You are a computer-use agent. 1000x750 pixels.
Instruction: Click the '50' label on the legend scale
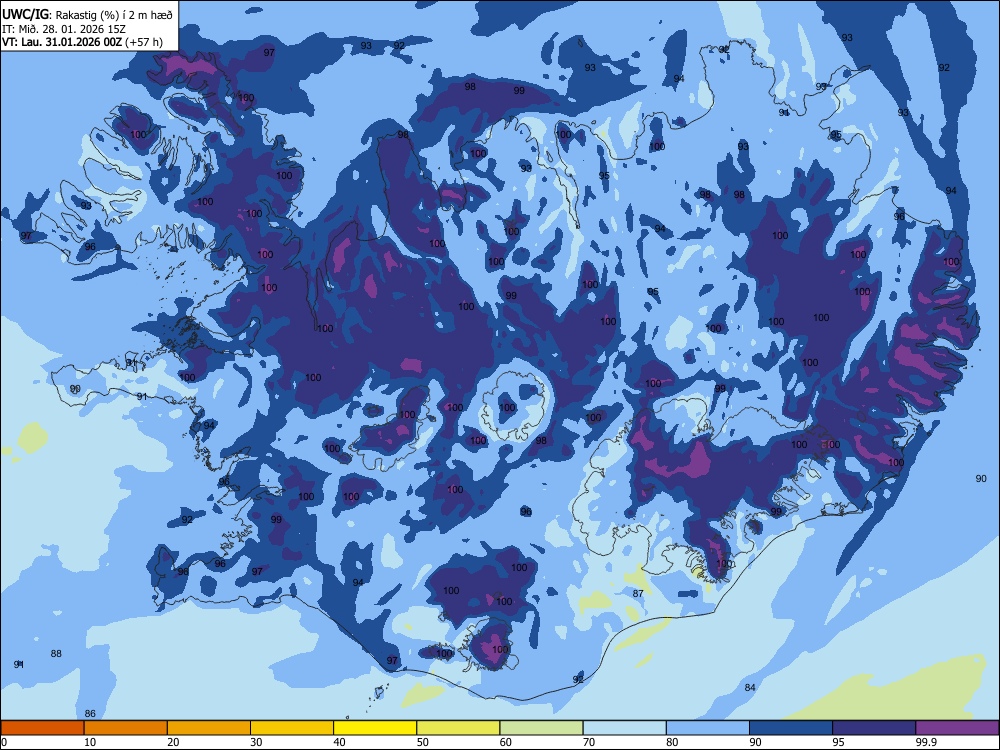pyautogui.click(x=422, y=742)
